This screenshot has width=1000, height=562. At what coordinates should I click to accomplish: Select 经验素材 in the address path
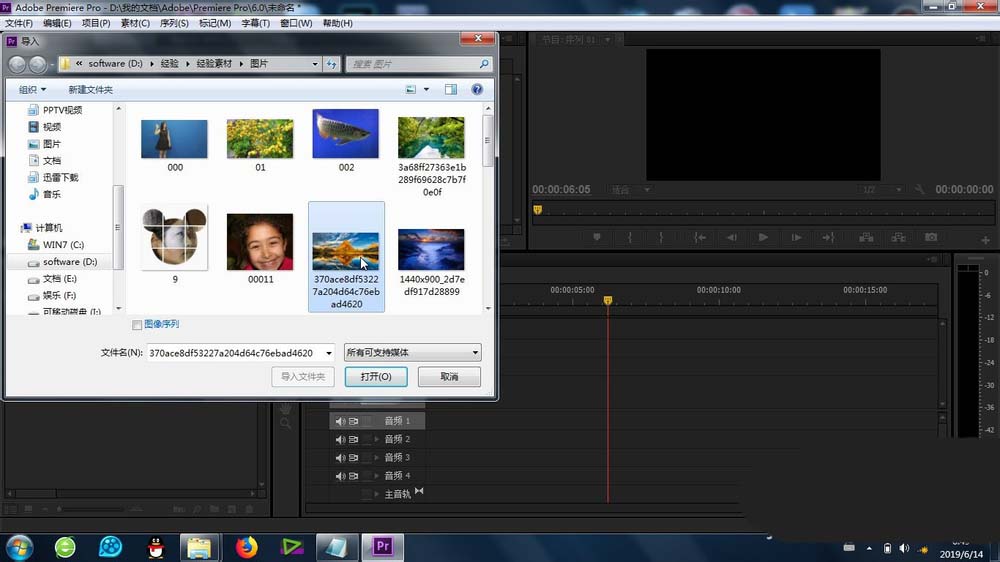214,64
